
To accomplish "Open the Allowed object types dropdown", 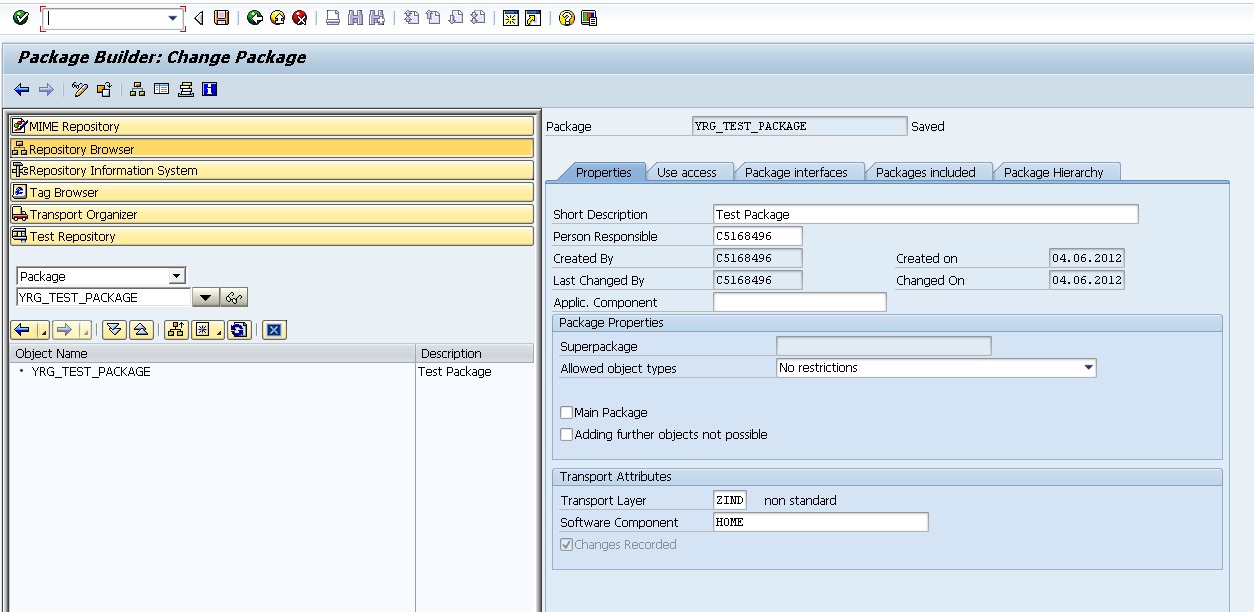I will (1089, 368).
